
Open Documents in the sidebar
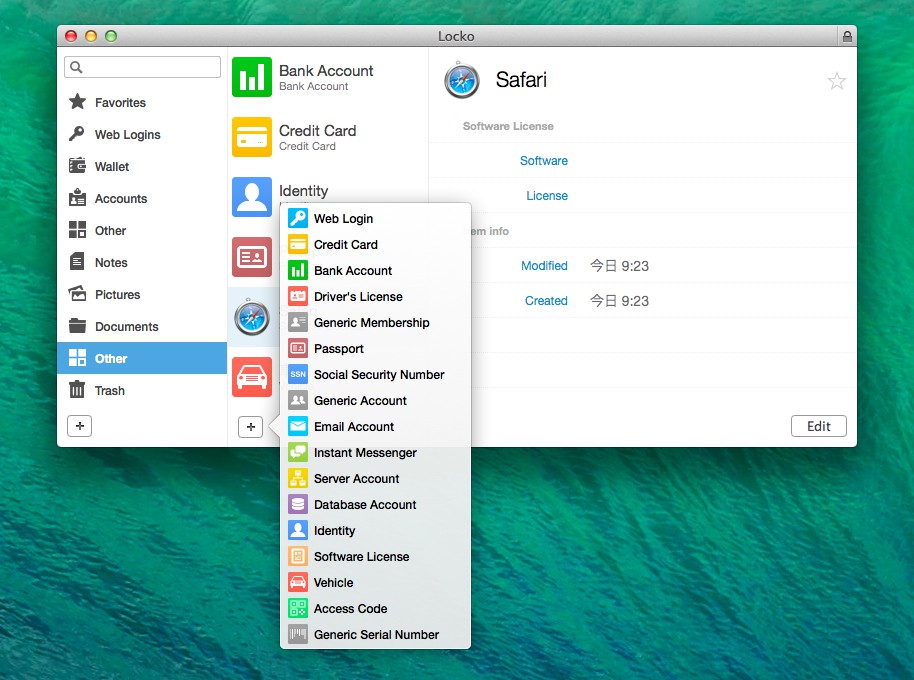click(x=142, y=326)
